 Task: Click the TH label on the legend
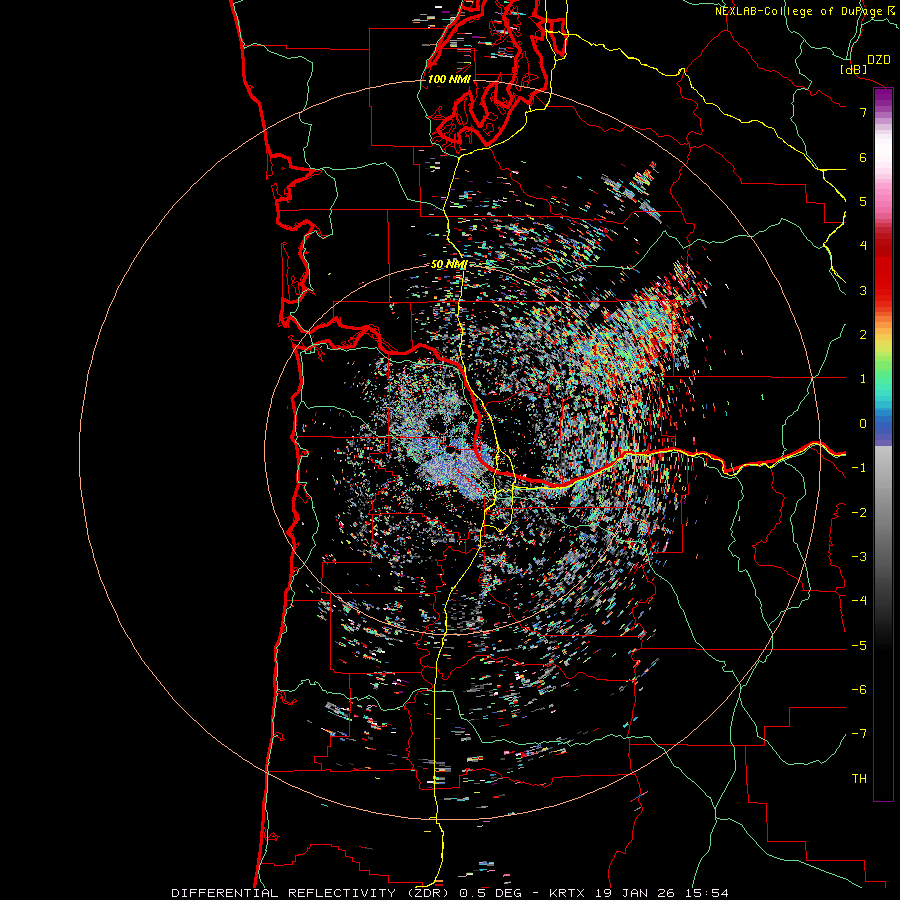coord(859,779)
